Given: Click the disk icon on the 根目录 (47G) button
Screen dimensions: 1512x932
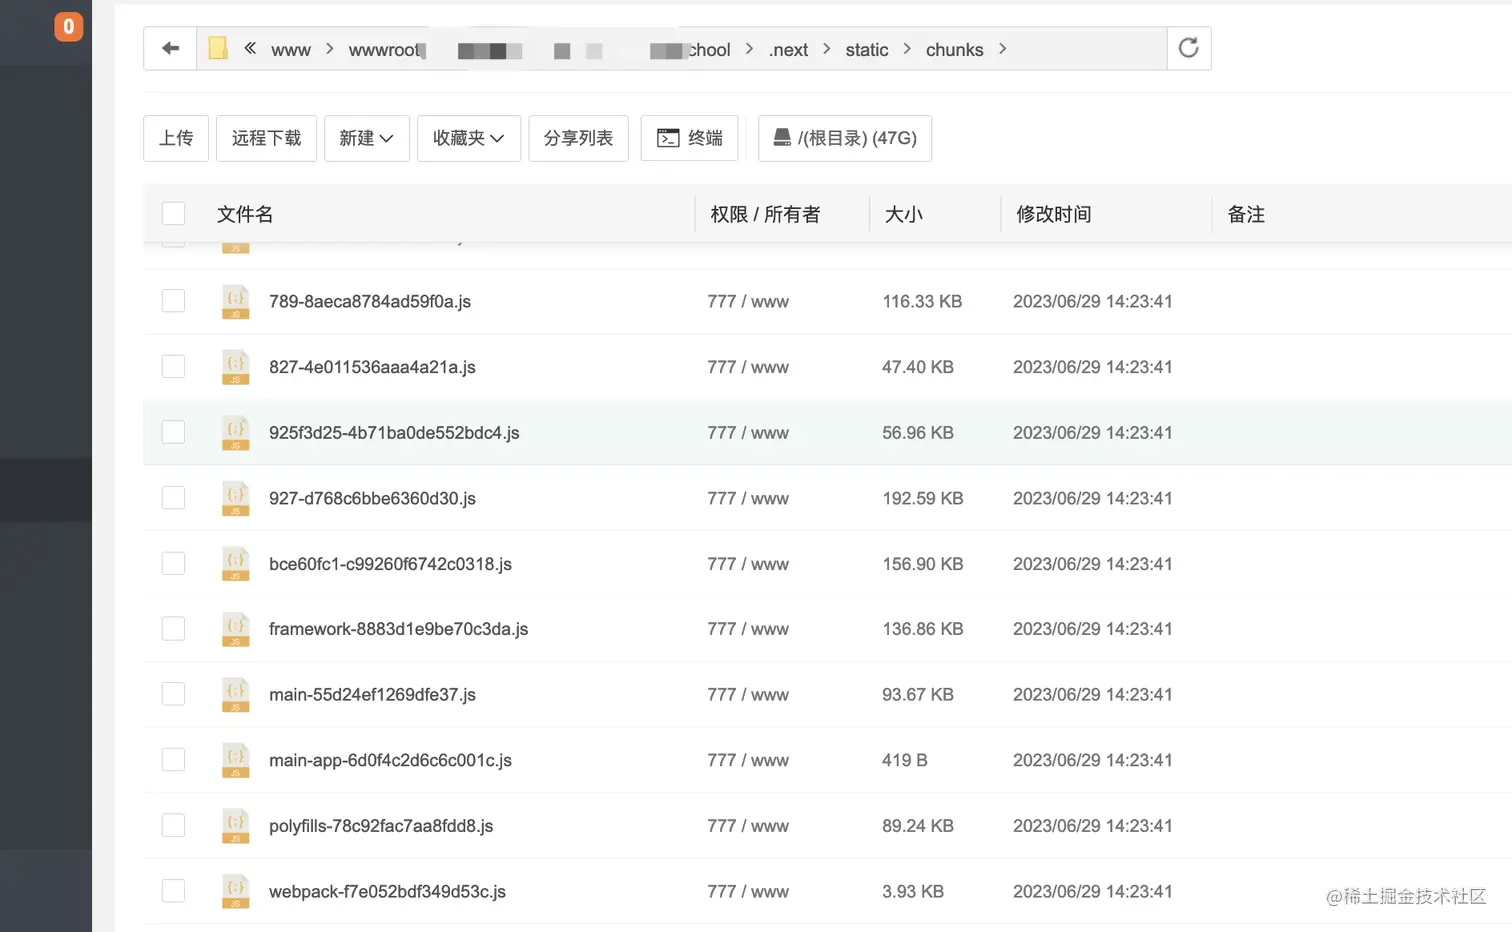Looking at the screenshot, I should (781, 138).
